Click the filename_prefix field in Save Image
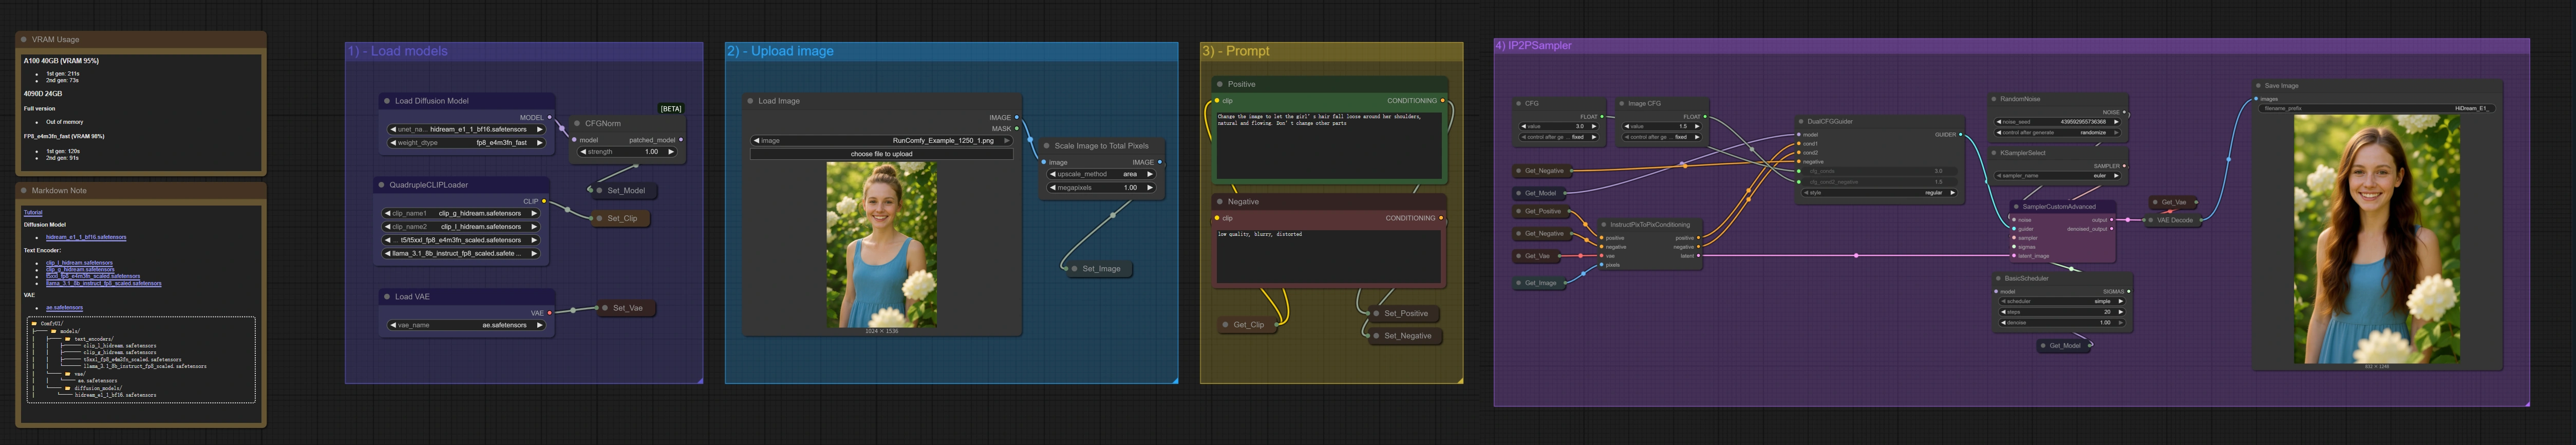 tap(2378, 109)
